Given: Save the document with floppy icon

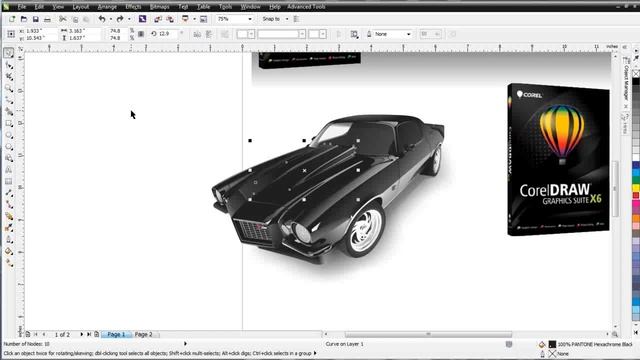Looking at the screenshot, I should pyautogui.click(x=36, y=19).
